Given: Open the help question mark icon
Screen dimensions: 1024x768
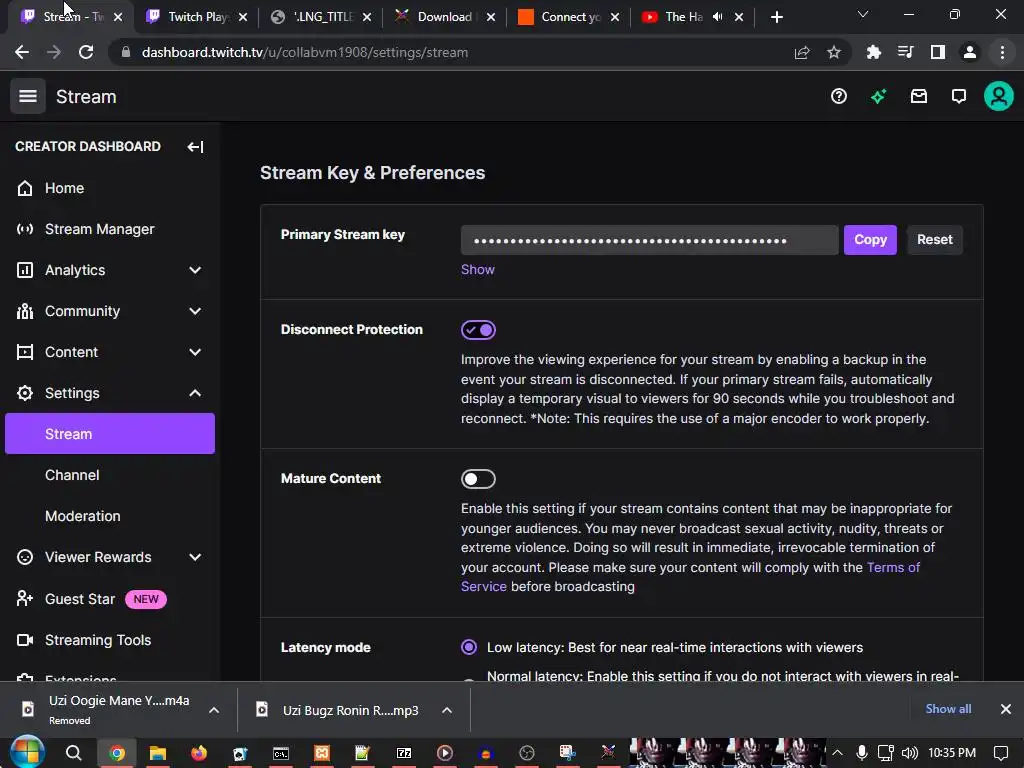Looking at the screenshot, I should click(x=839, y=97).
